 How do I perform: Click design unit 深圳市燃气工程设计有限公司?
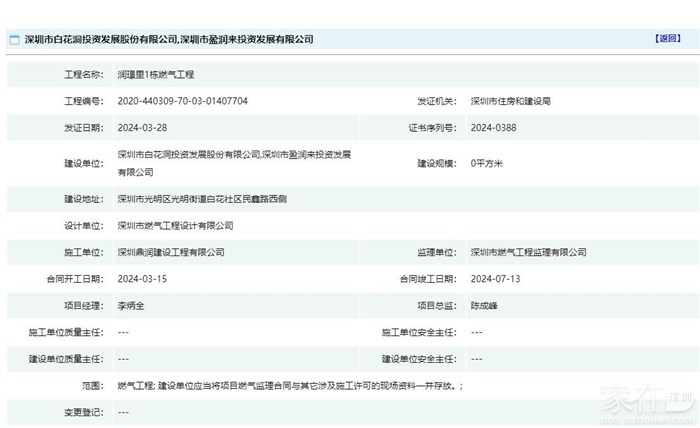[175, 225]
